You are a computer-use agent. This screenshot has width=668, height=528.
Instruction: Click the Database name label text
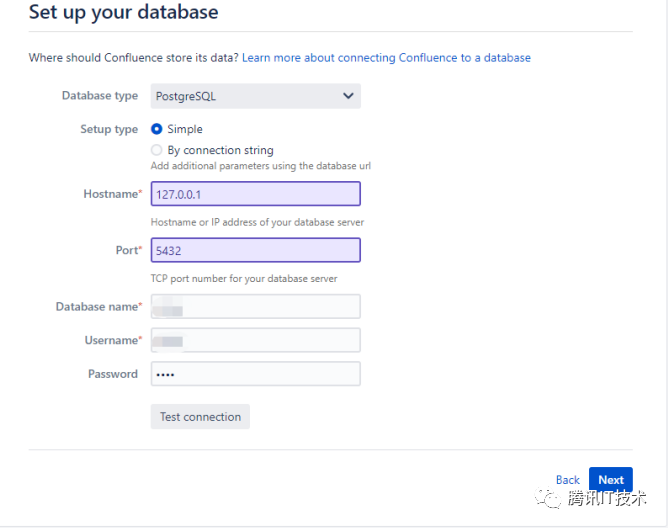(96, 306)
